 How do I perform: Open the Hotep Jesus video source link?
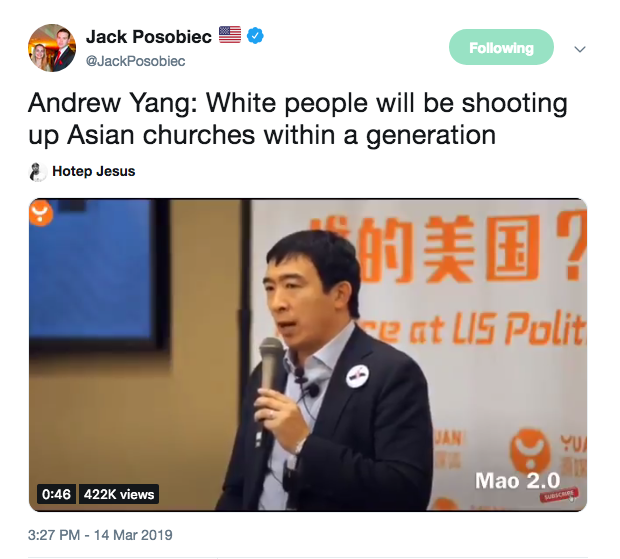[94, 171]
